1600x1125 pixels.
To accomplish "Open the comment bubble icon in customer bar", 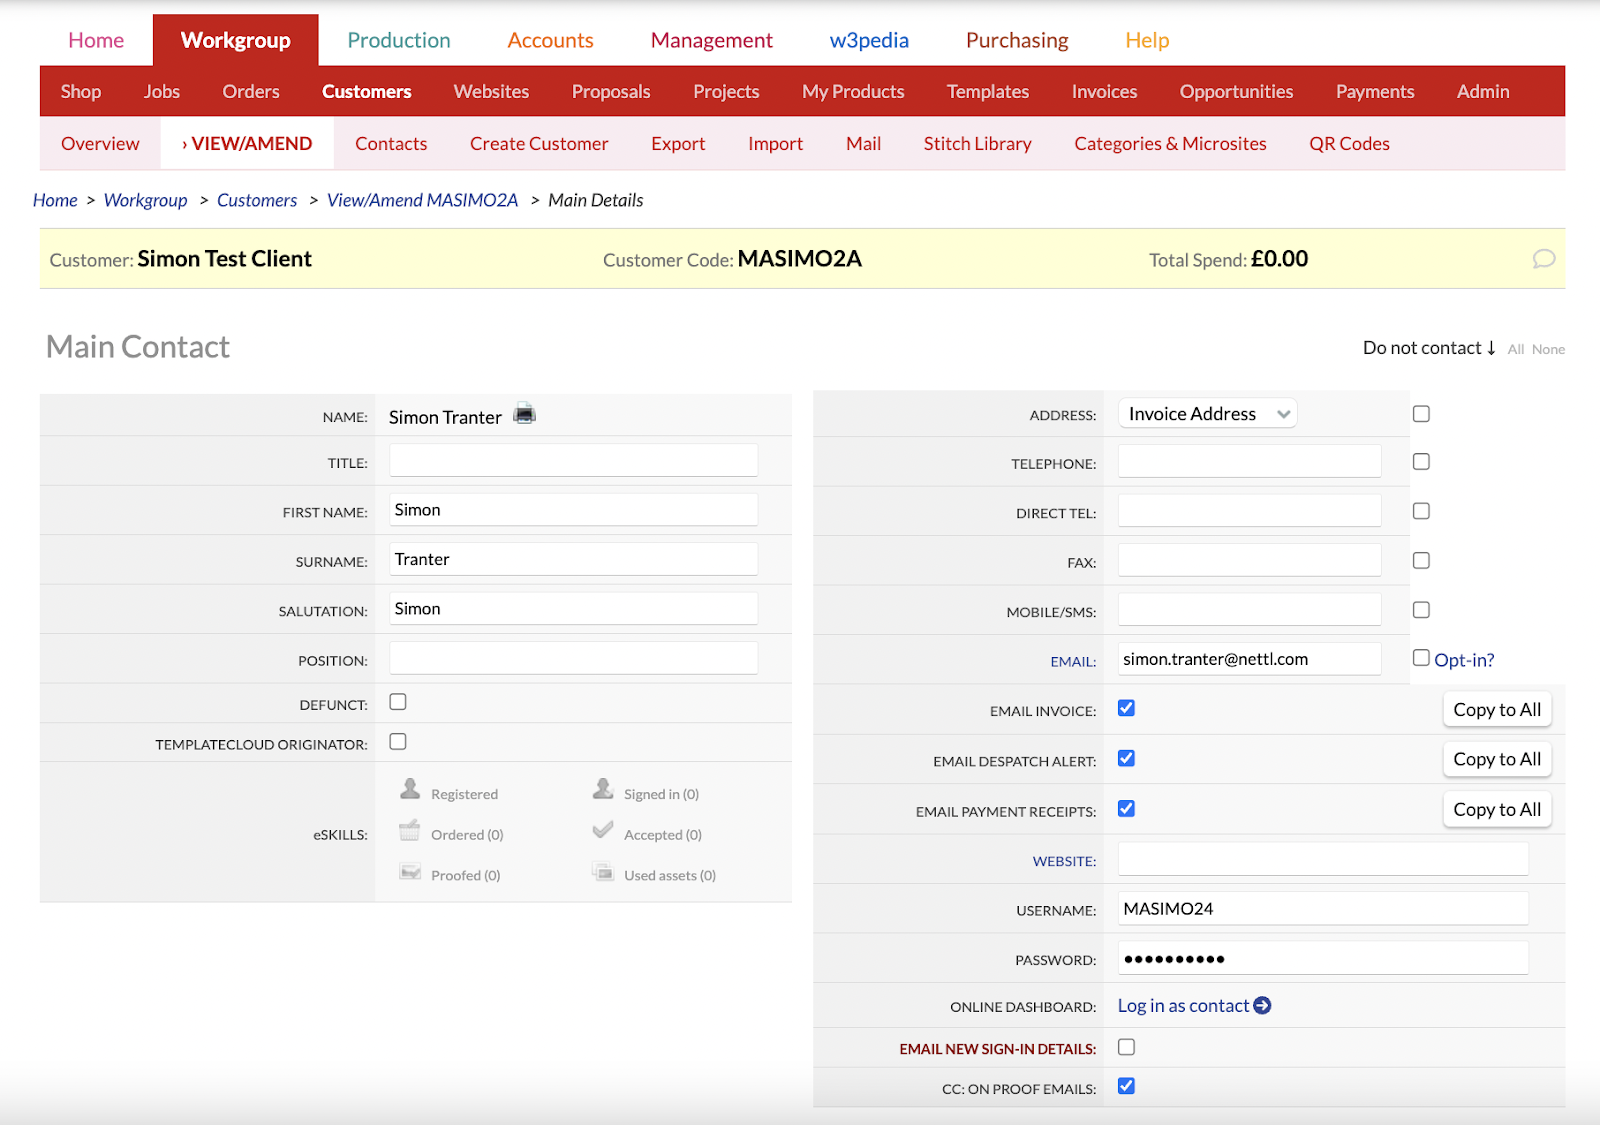I will [1544, 259].
